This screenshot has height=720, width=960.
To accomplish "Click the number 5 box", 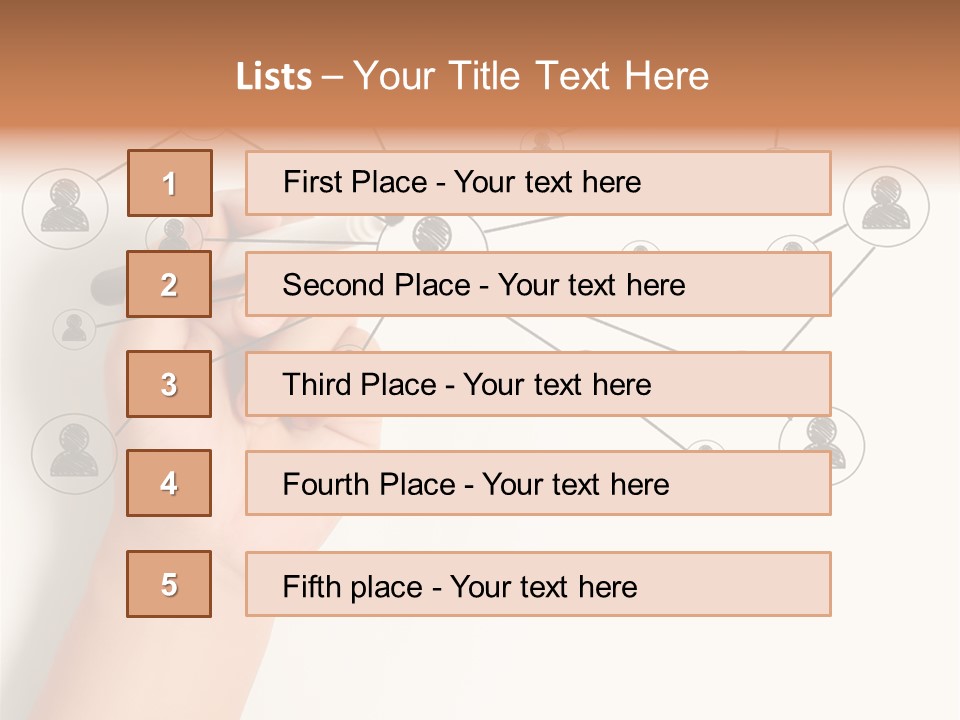I will pos(169,584).
